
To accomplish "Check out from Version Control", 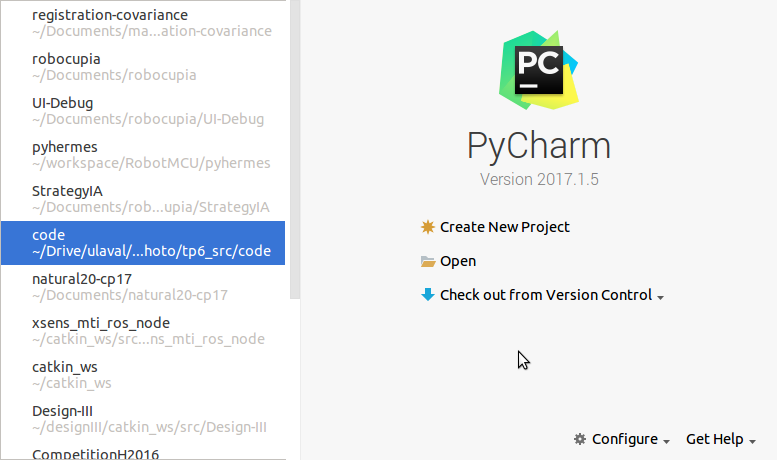I will [546, 295].
